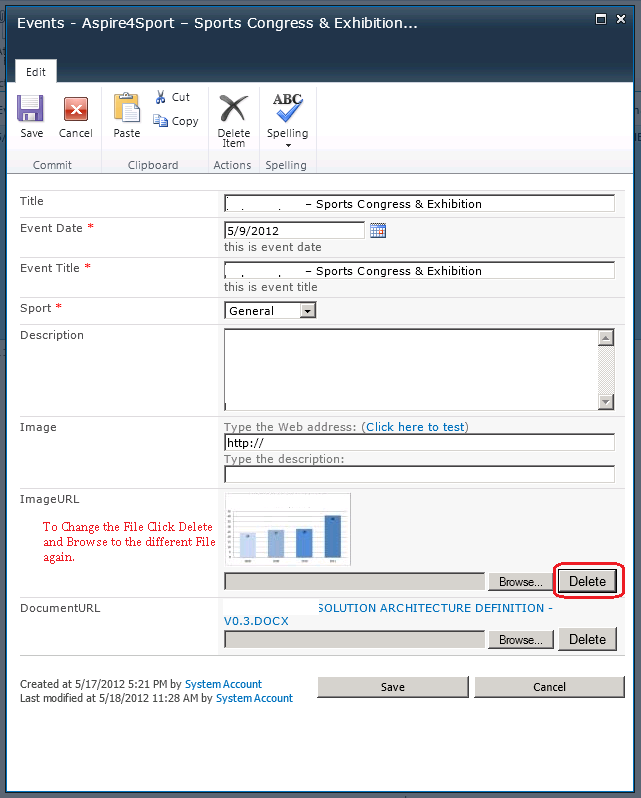Maximize the dialog window
The height and width of the screenshot is (798, 641).
[x=601, y=19]
